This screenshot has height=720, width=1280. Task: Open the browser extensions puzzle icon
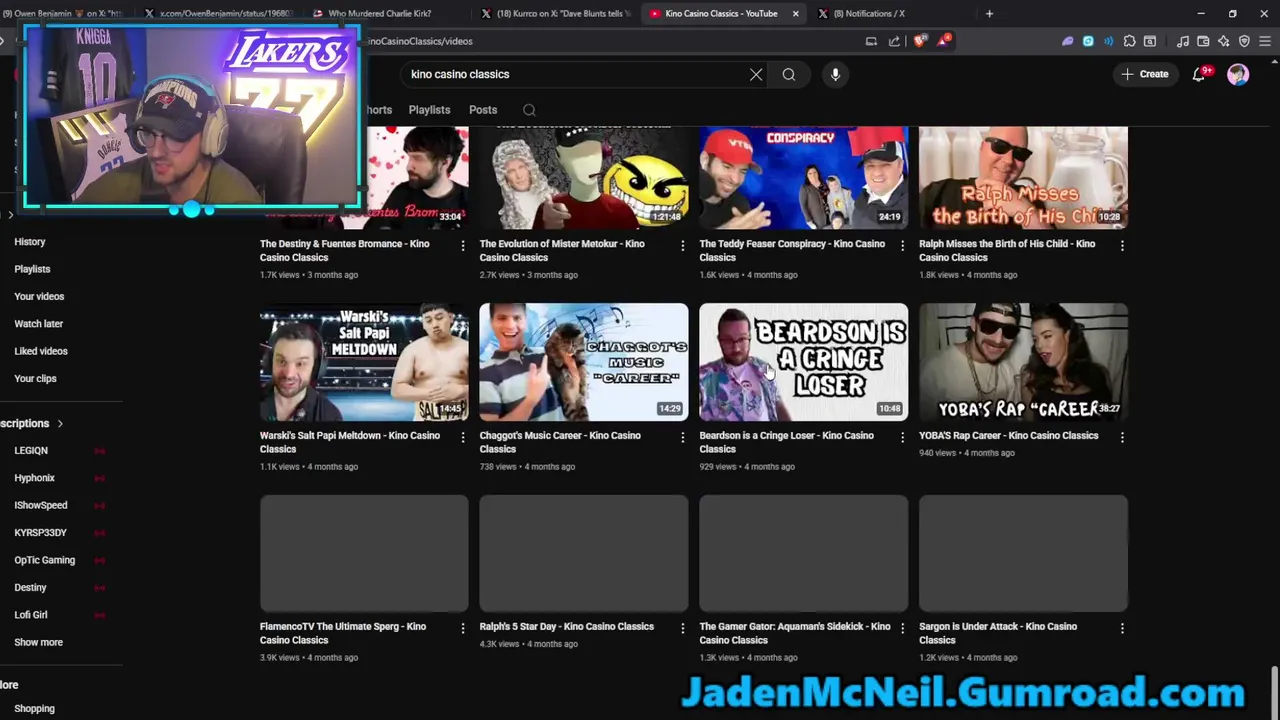tap(1129, 41)
